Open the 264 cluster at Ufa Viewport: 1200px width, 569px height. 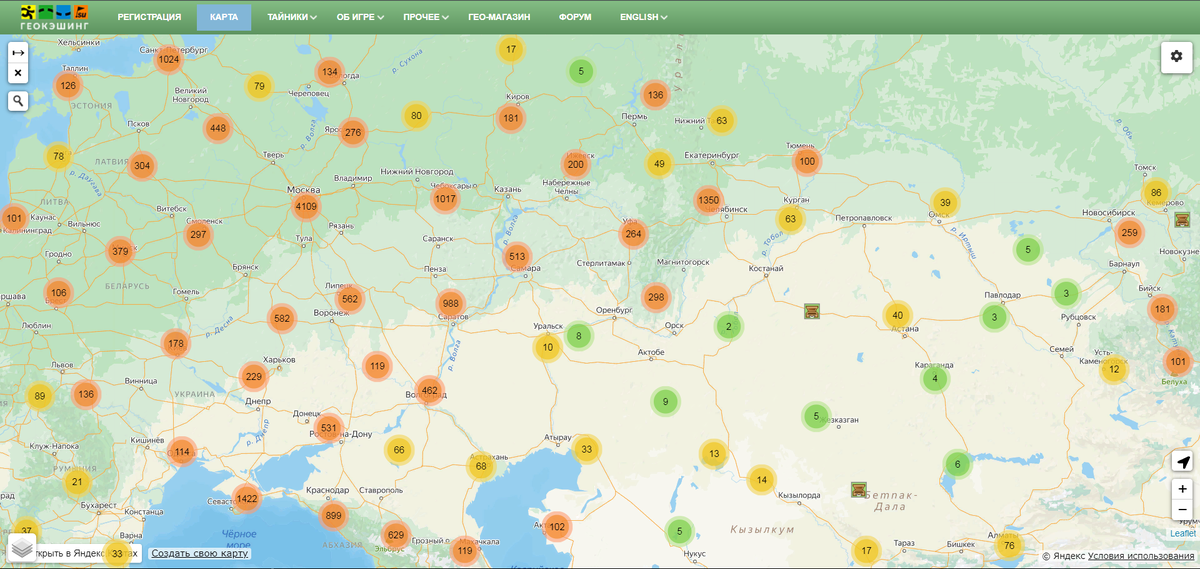coord(633,235)
